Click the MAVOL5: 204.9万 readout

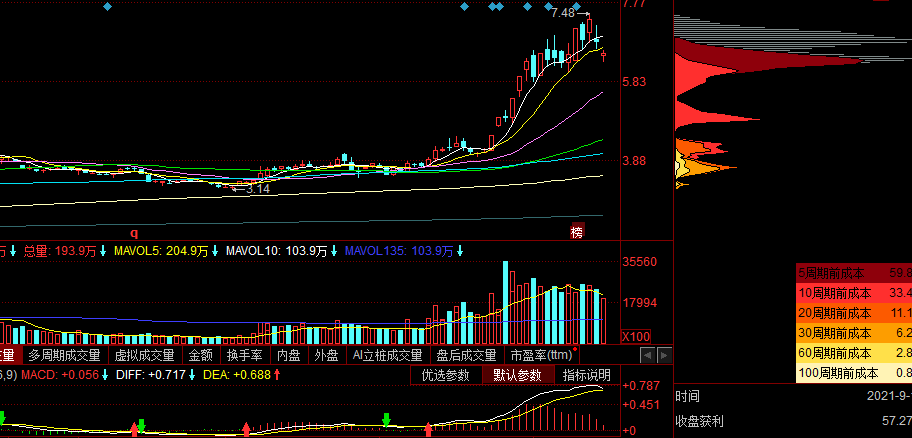click(161, 251)
